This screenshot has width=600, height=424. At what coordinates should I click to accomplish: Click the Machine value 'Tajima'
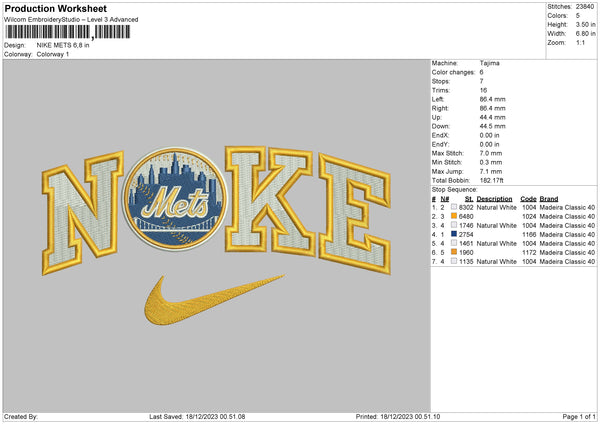tap(489, 63)
